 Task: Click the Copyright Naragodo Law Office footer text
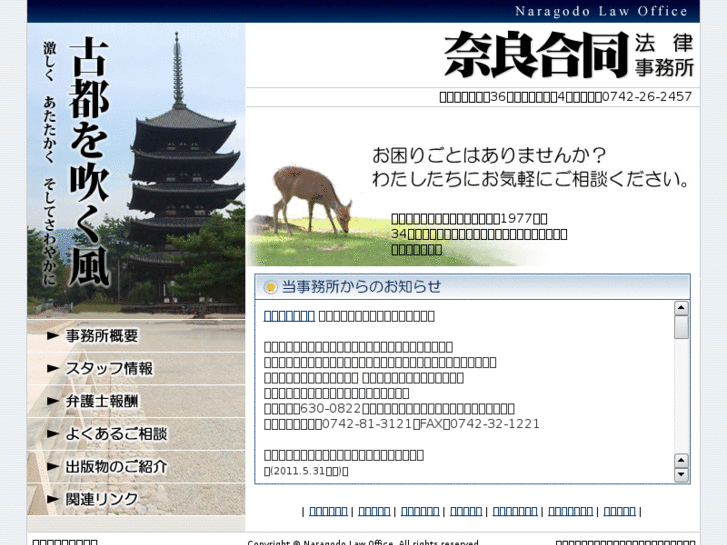tap(363, 542)
